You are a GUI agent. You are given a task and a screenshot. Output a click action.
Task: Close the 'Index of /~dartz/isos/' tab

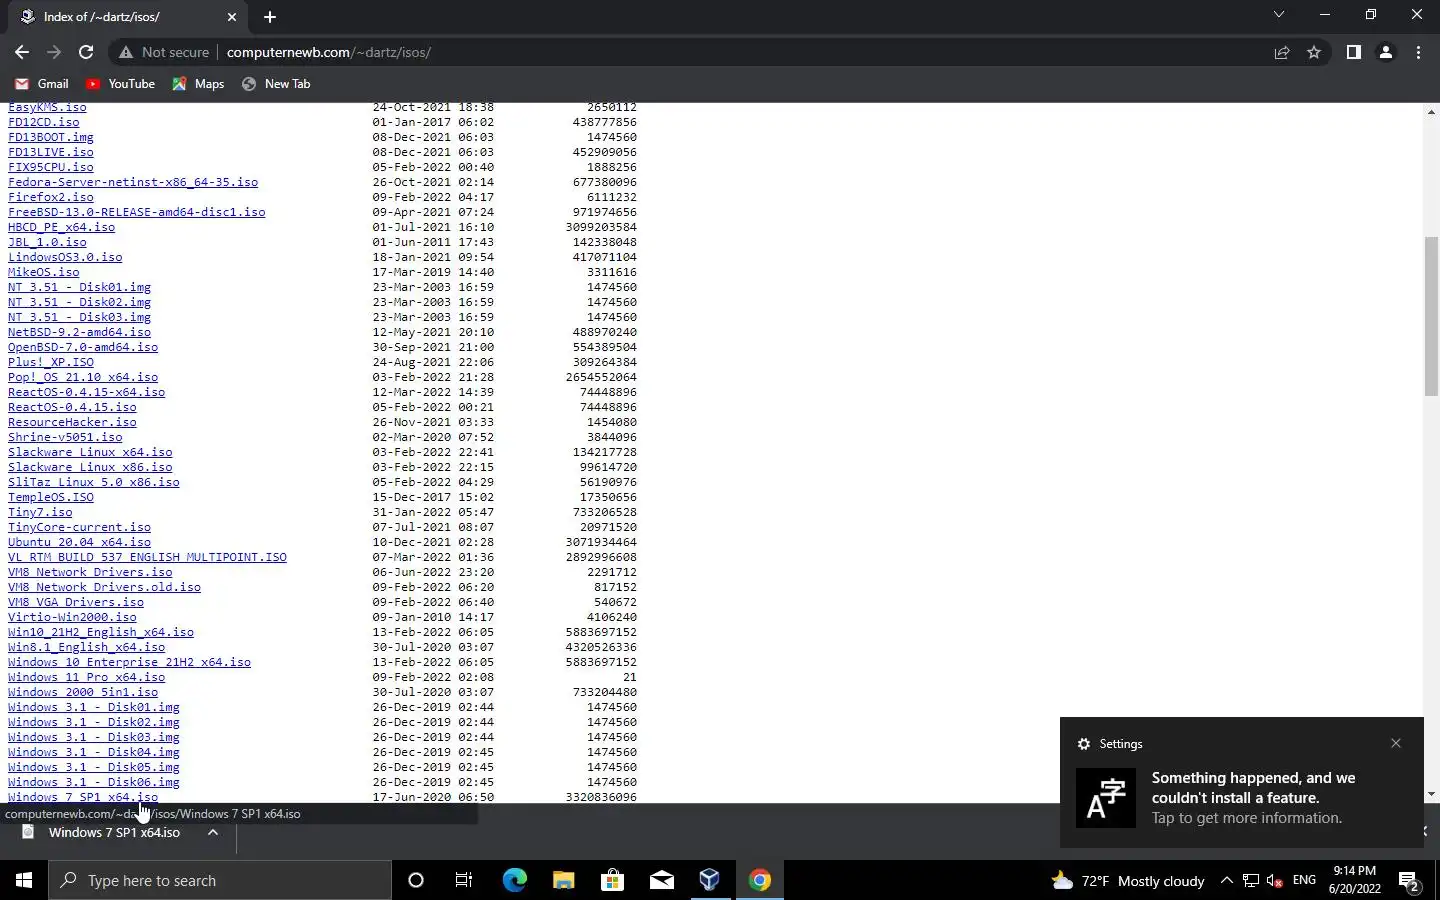(x=232, y=17)
